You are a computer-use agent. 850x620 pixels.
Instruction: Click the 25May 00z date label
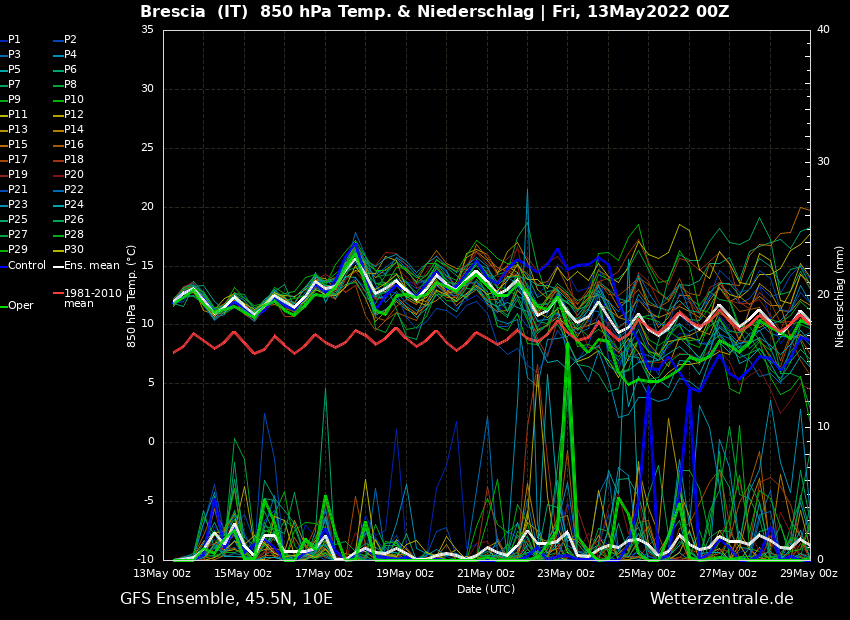coord(647,573)
